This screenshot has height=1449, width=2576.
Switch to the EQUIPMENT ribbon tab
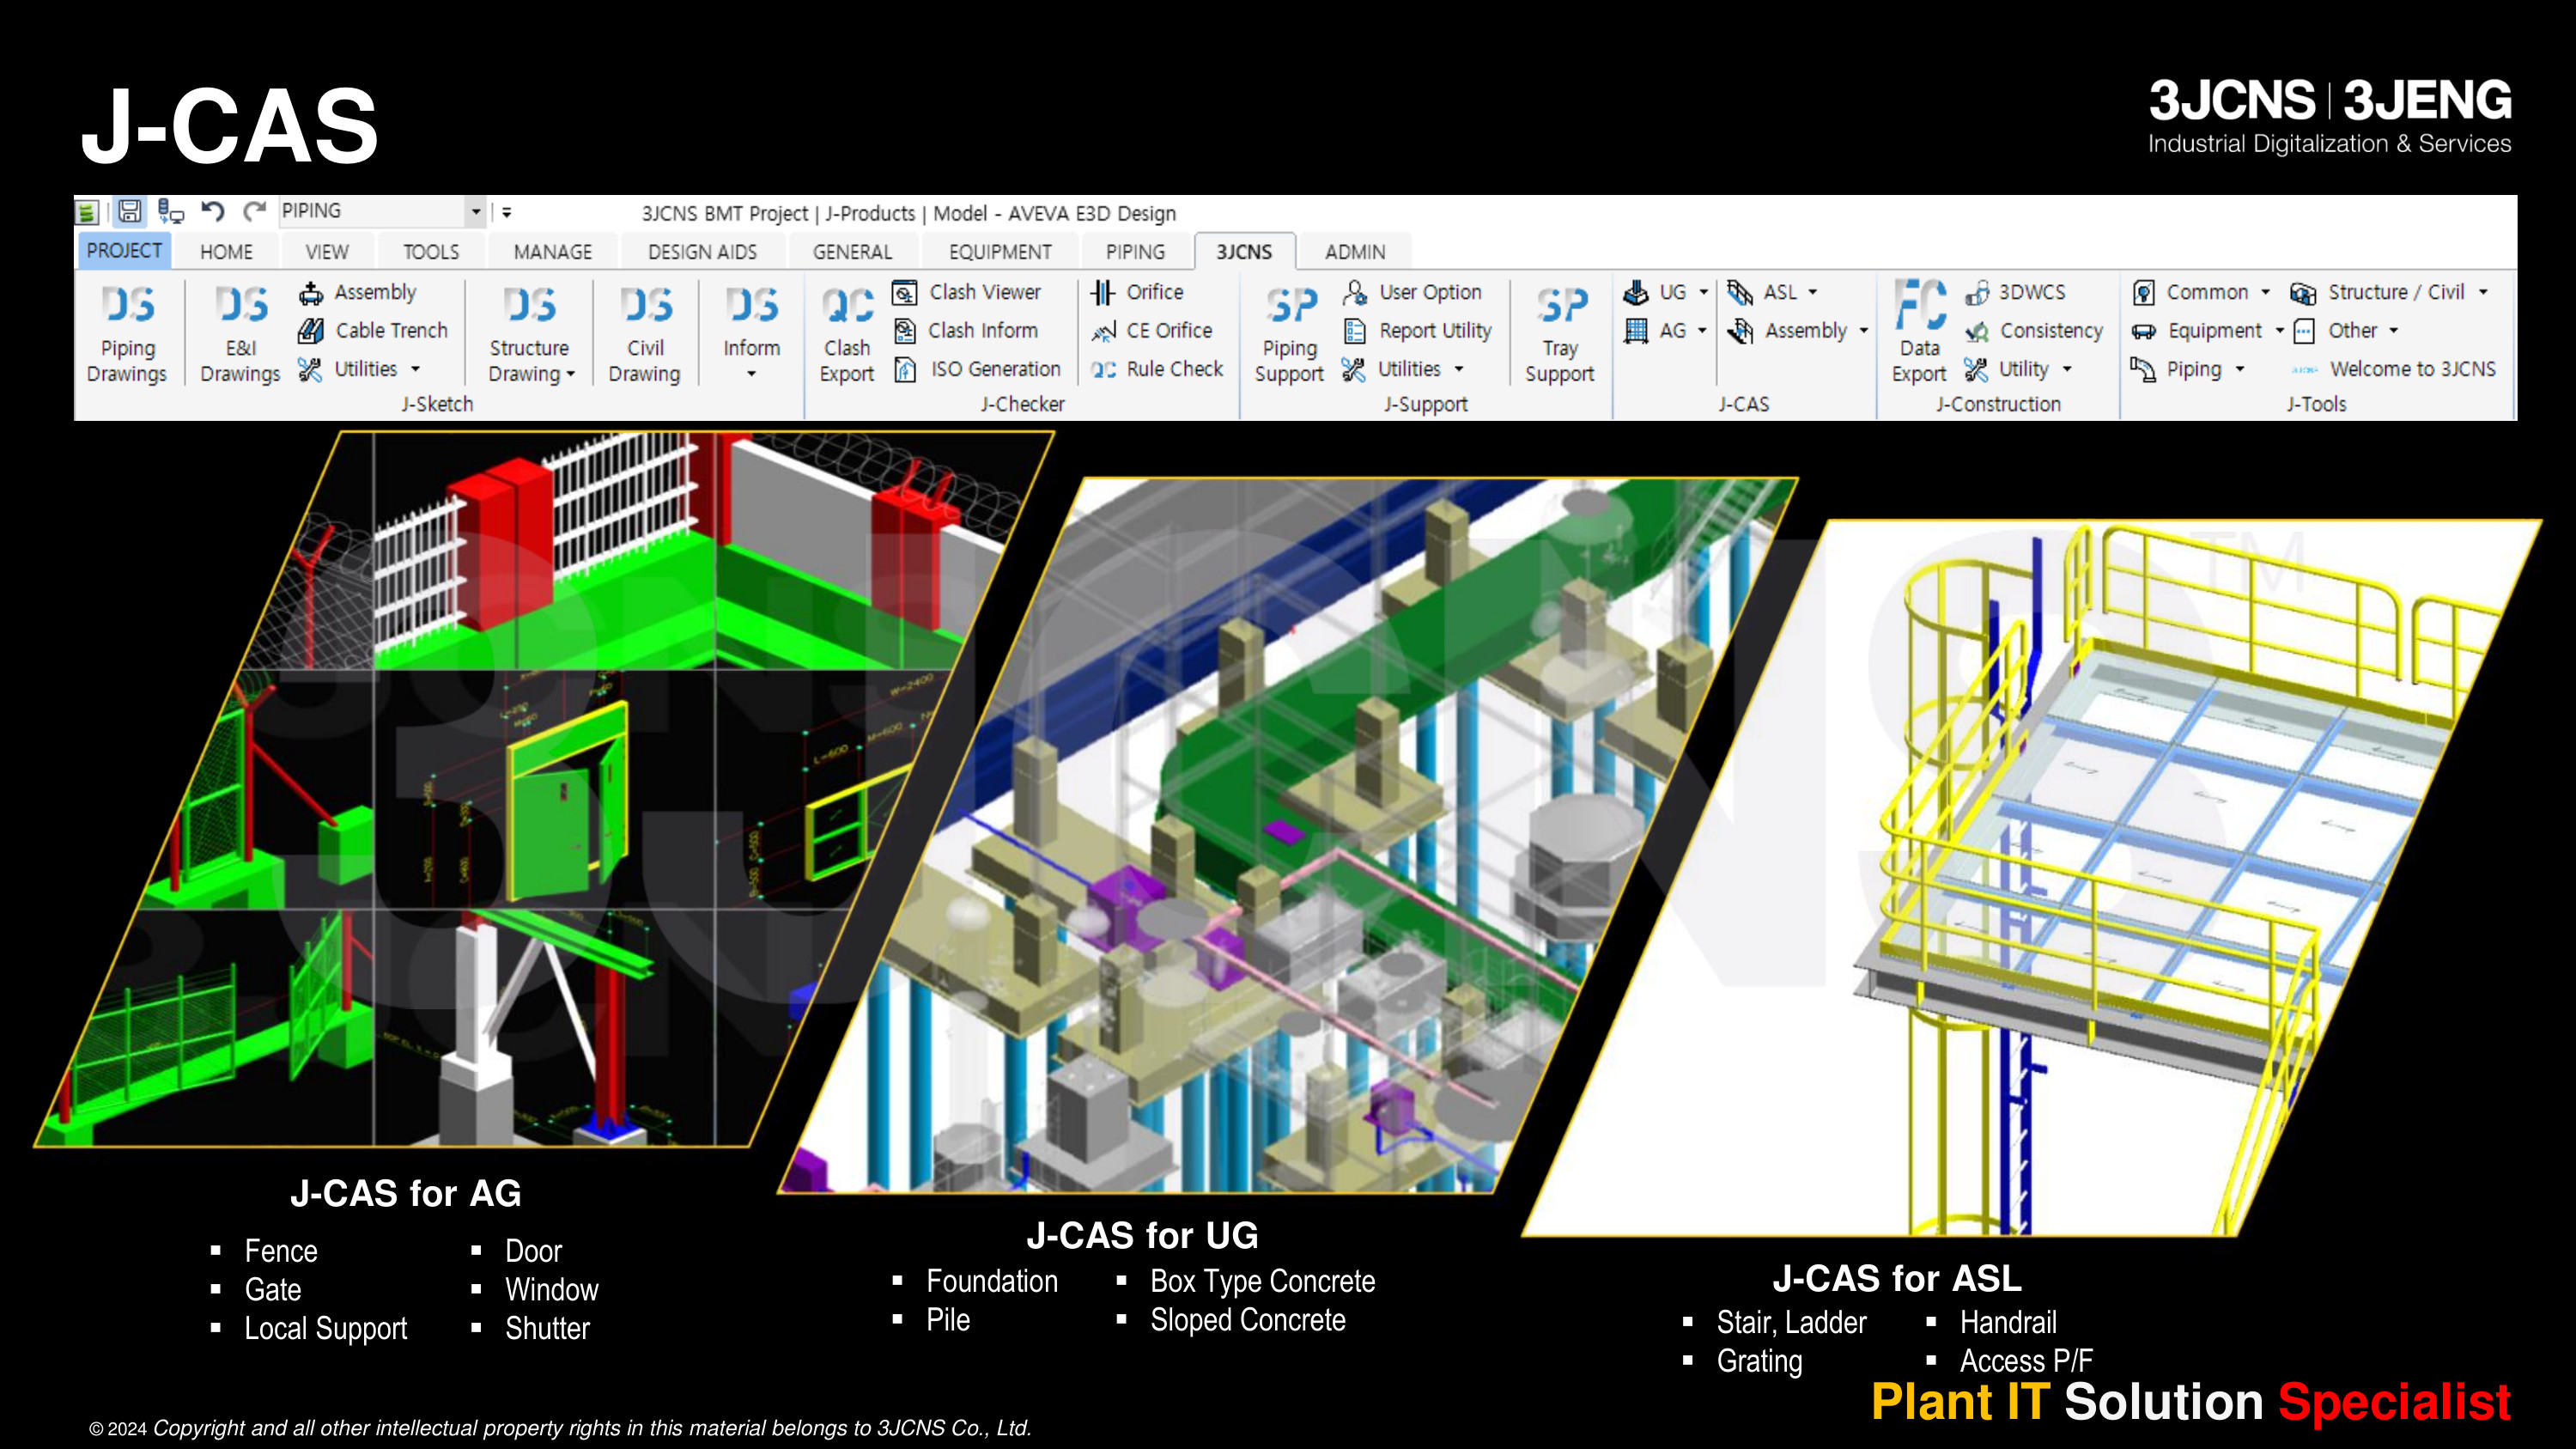coord(1000,252)
